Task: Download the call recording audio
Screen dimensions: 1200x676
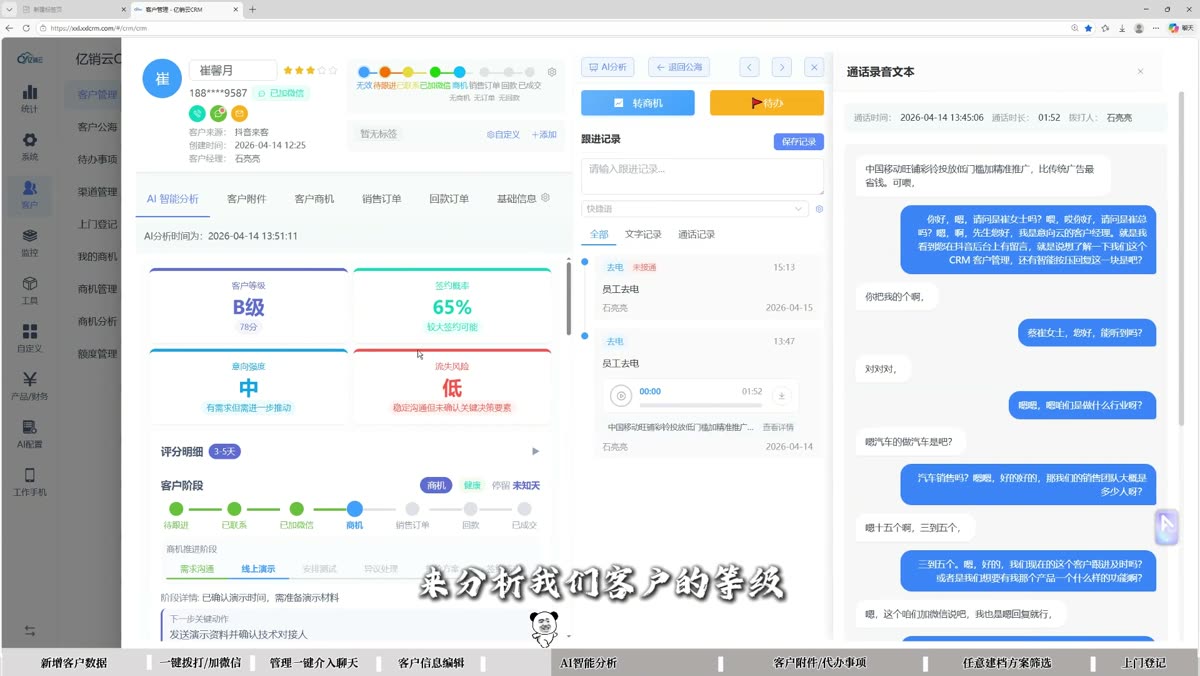Action: [782, 396]
